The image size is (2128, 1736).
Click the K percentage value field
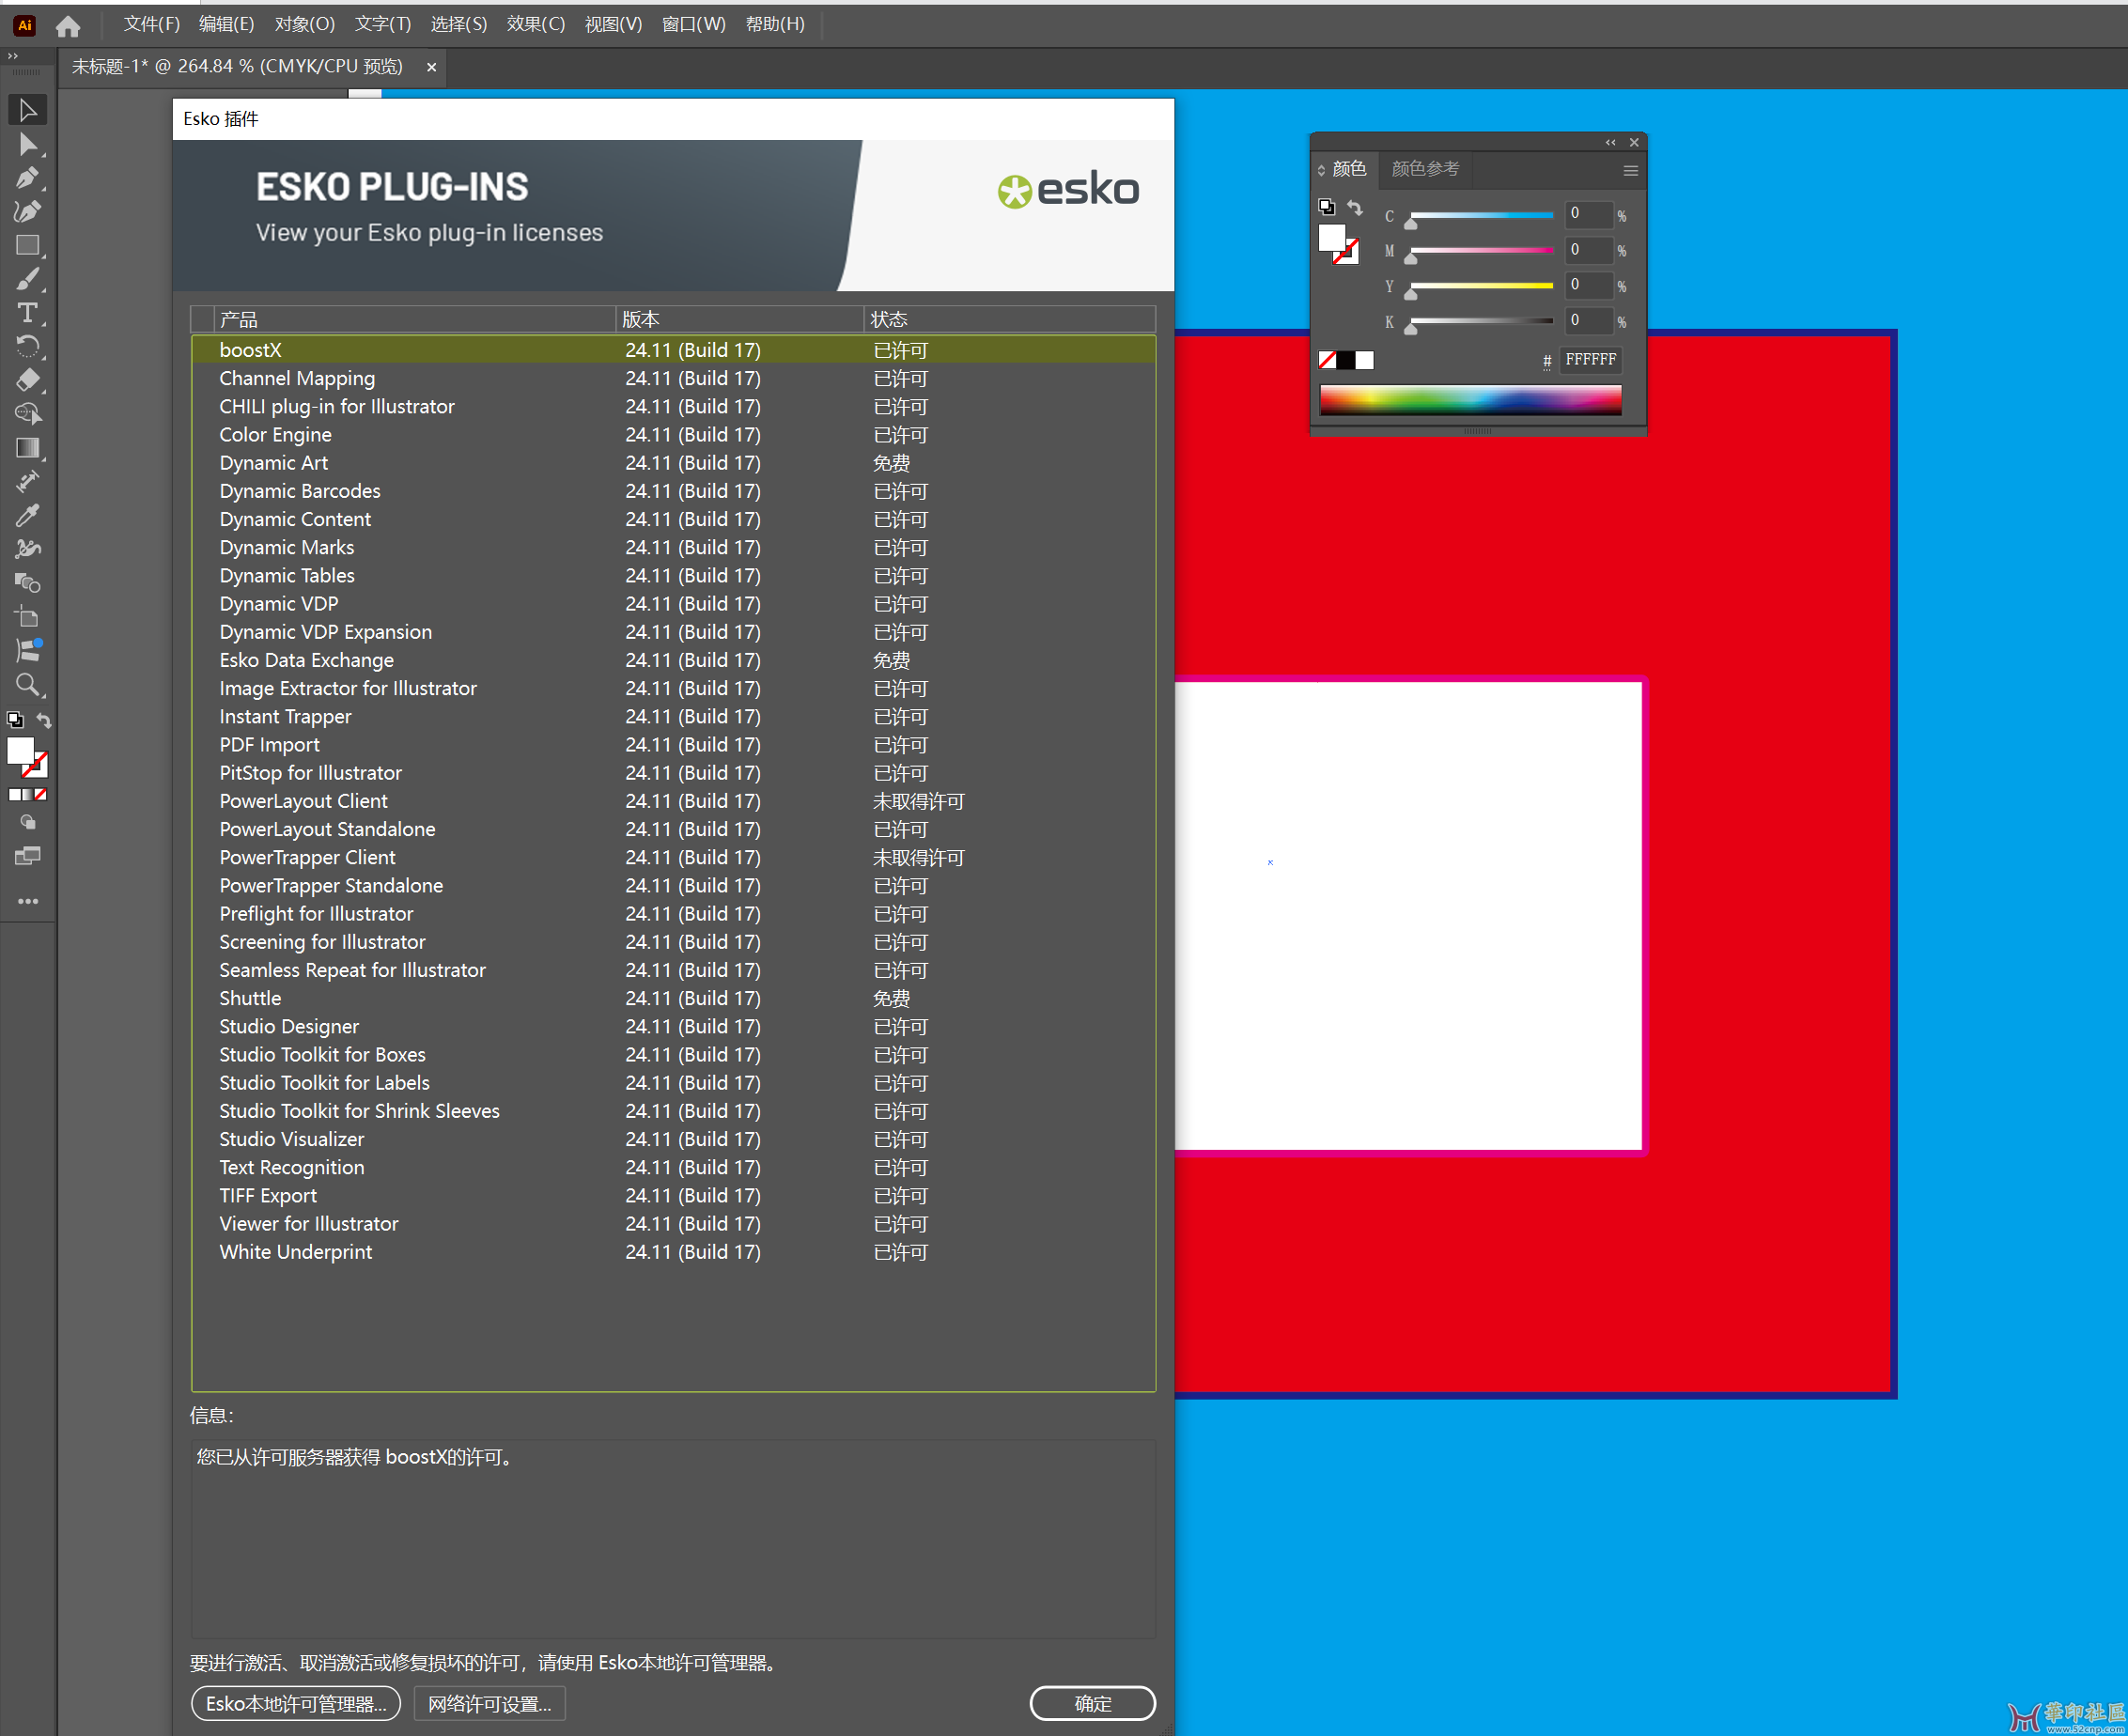pos(1588,320)
